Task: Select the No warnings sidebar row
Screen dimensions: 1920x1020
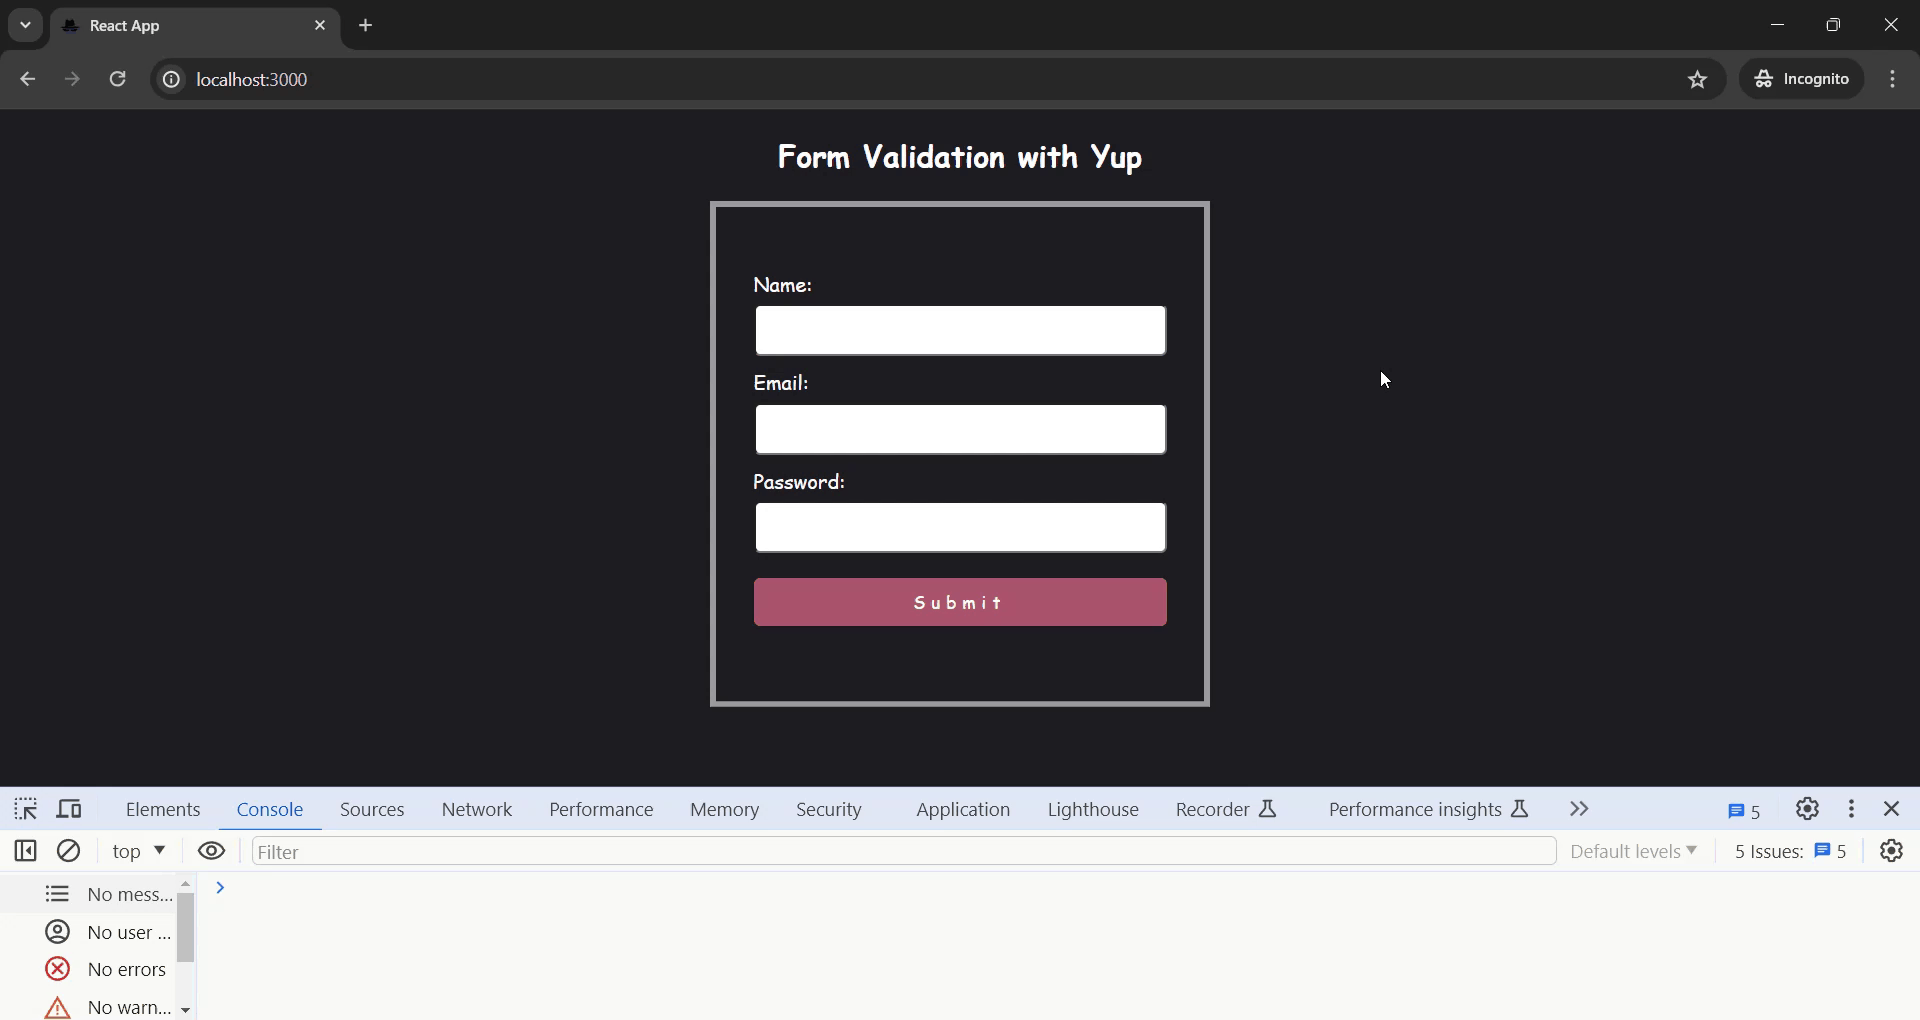Action: pos(89,1006)
